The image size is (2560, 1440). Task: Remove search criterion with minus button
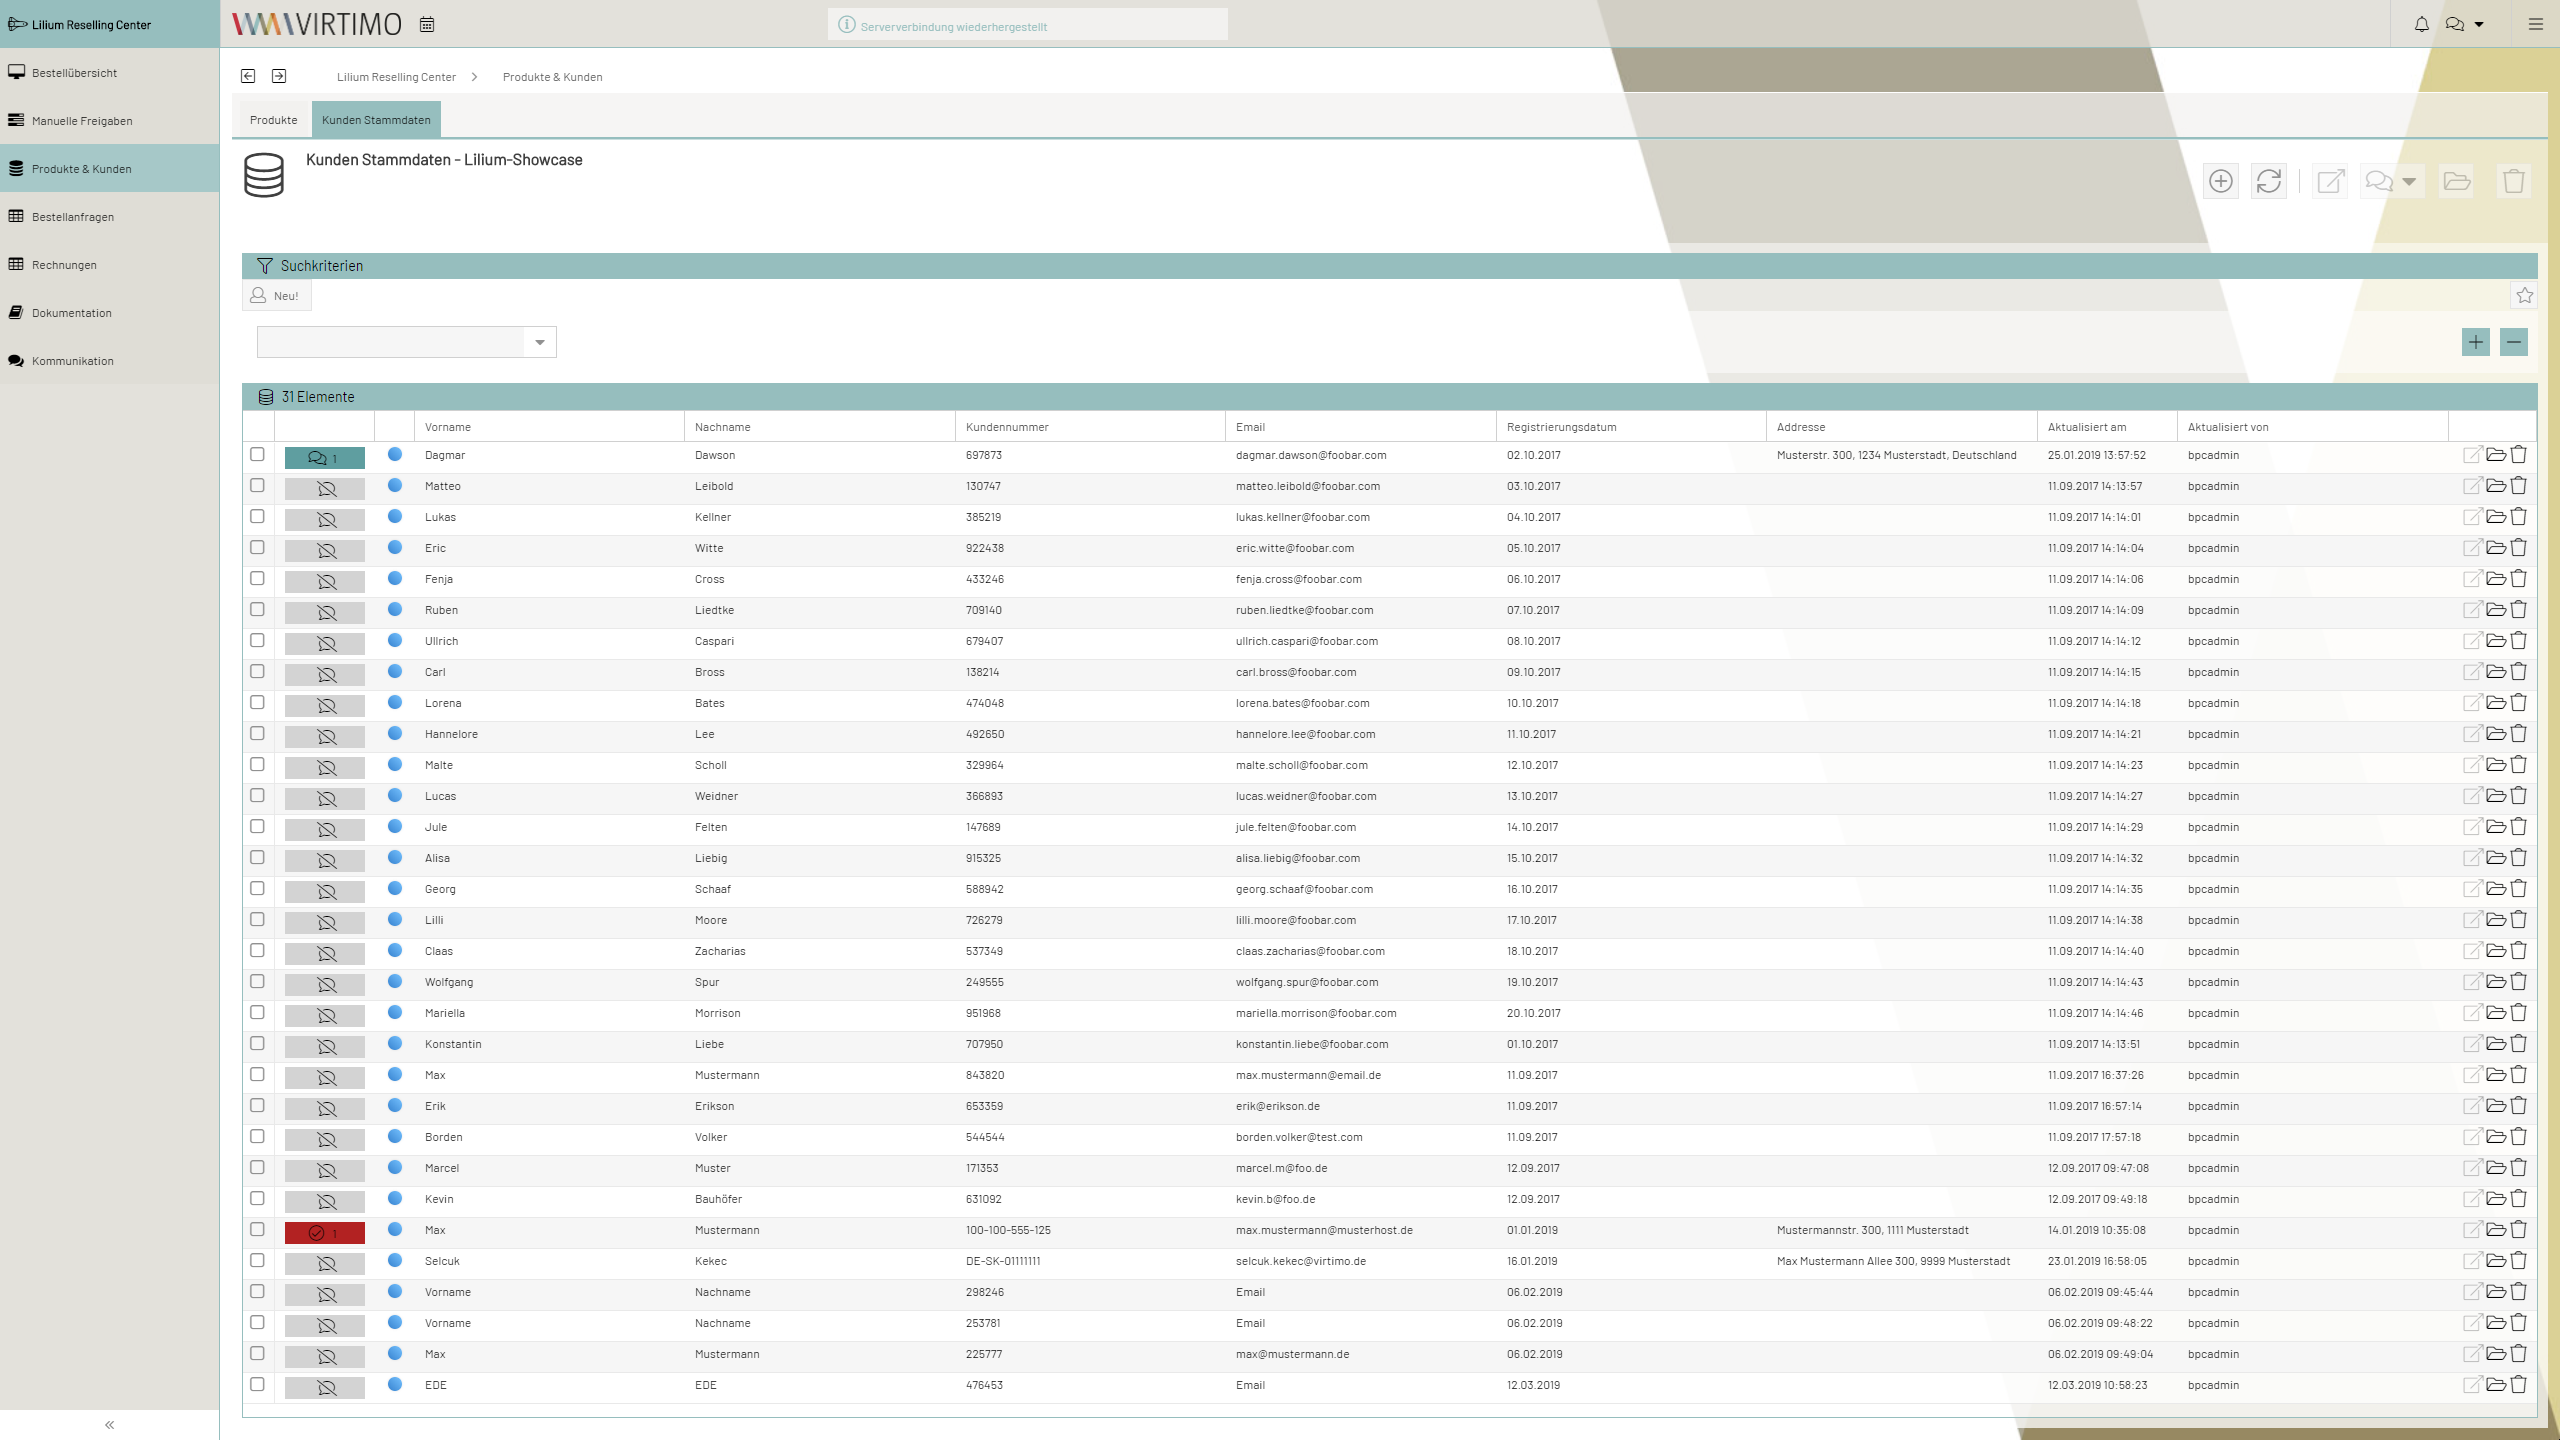[x=2514, y=342]
